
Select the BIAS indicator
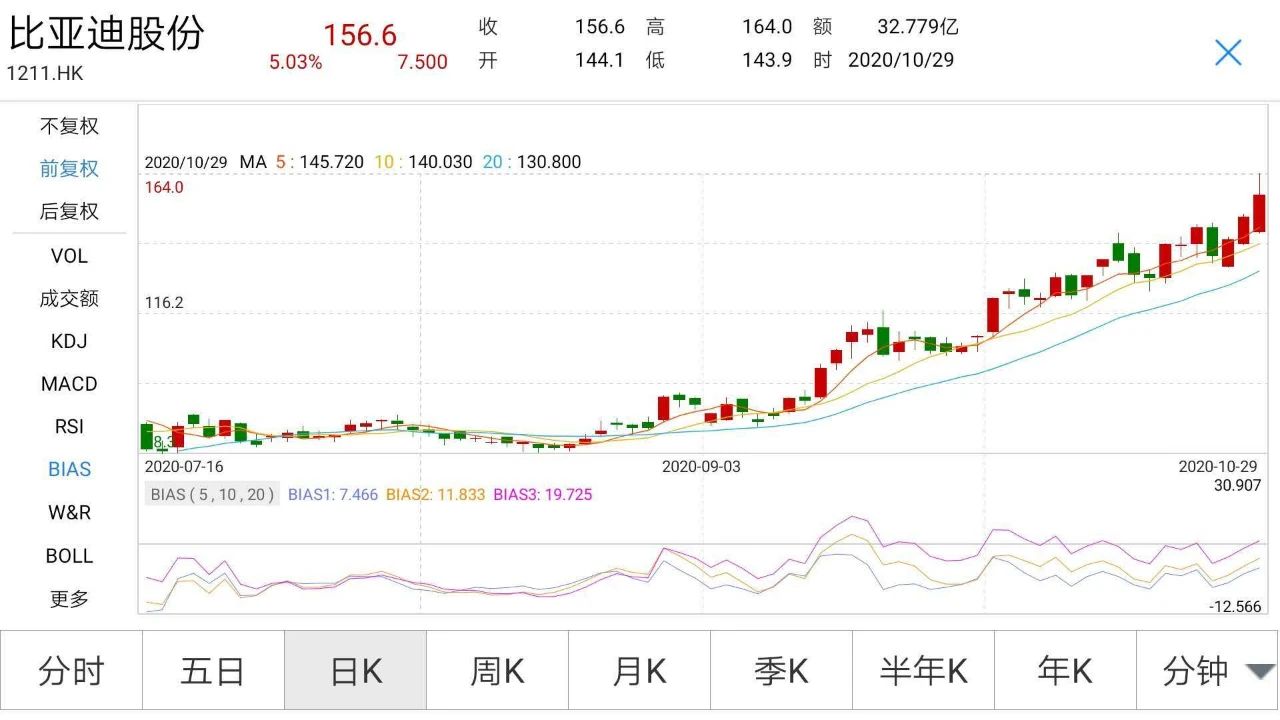pos(69,469)
